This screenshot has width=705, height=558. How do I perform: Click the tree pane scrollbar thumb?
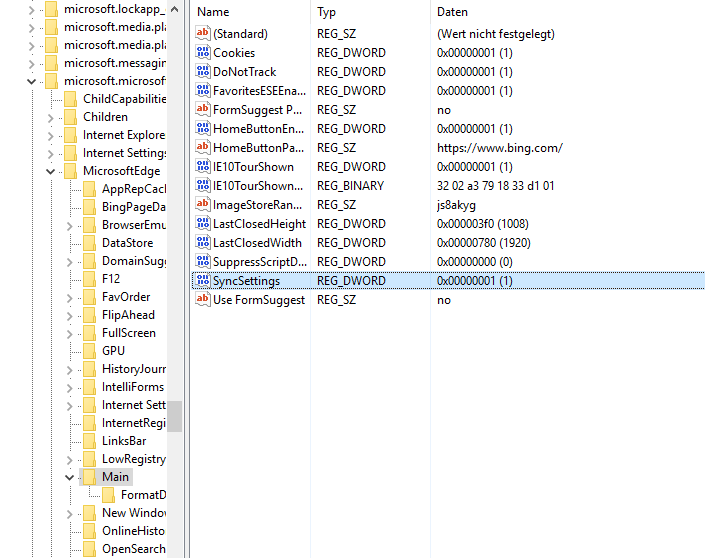point(174,416)
